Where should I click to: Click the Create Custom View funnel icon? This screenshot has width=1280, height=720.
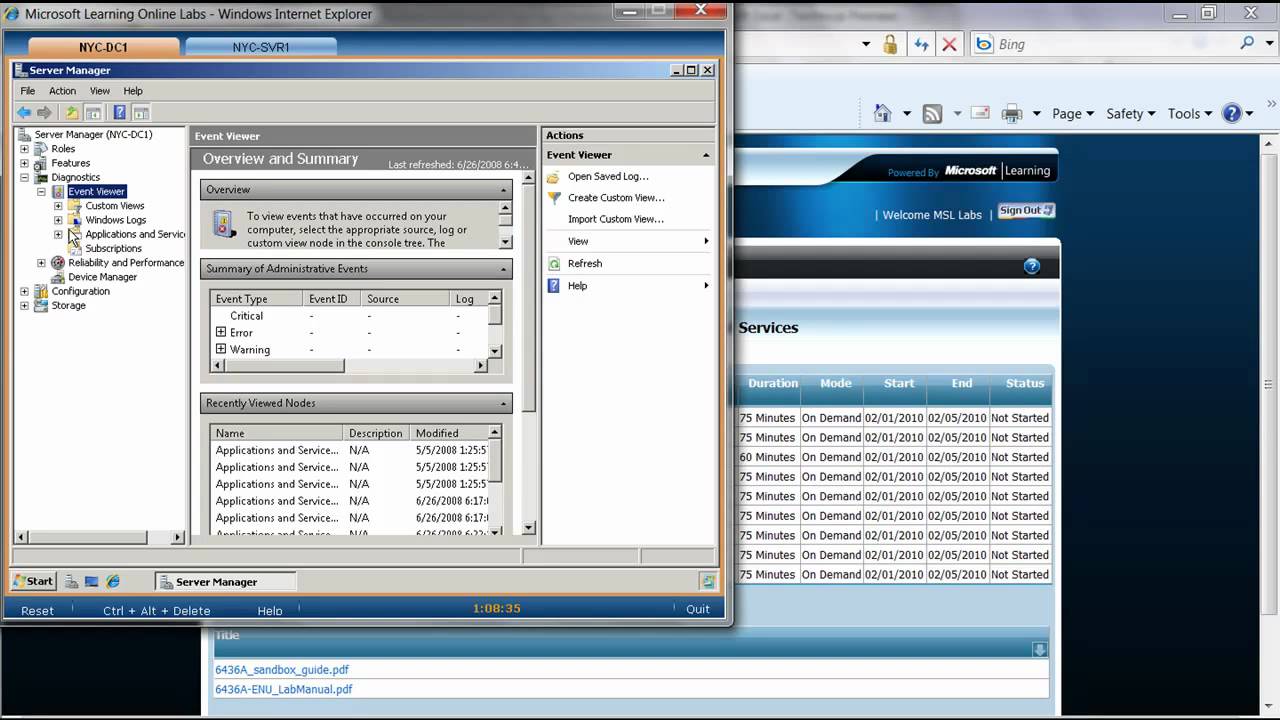[x=554, y=198]
